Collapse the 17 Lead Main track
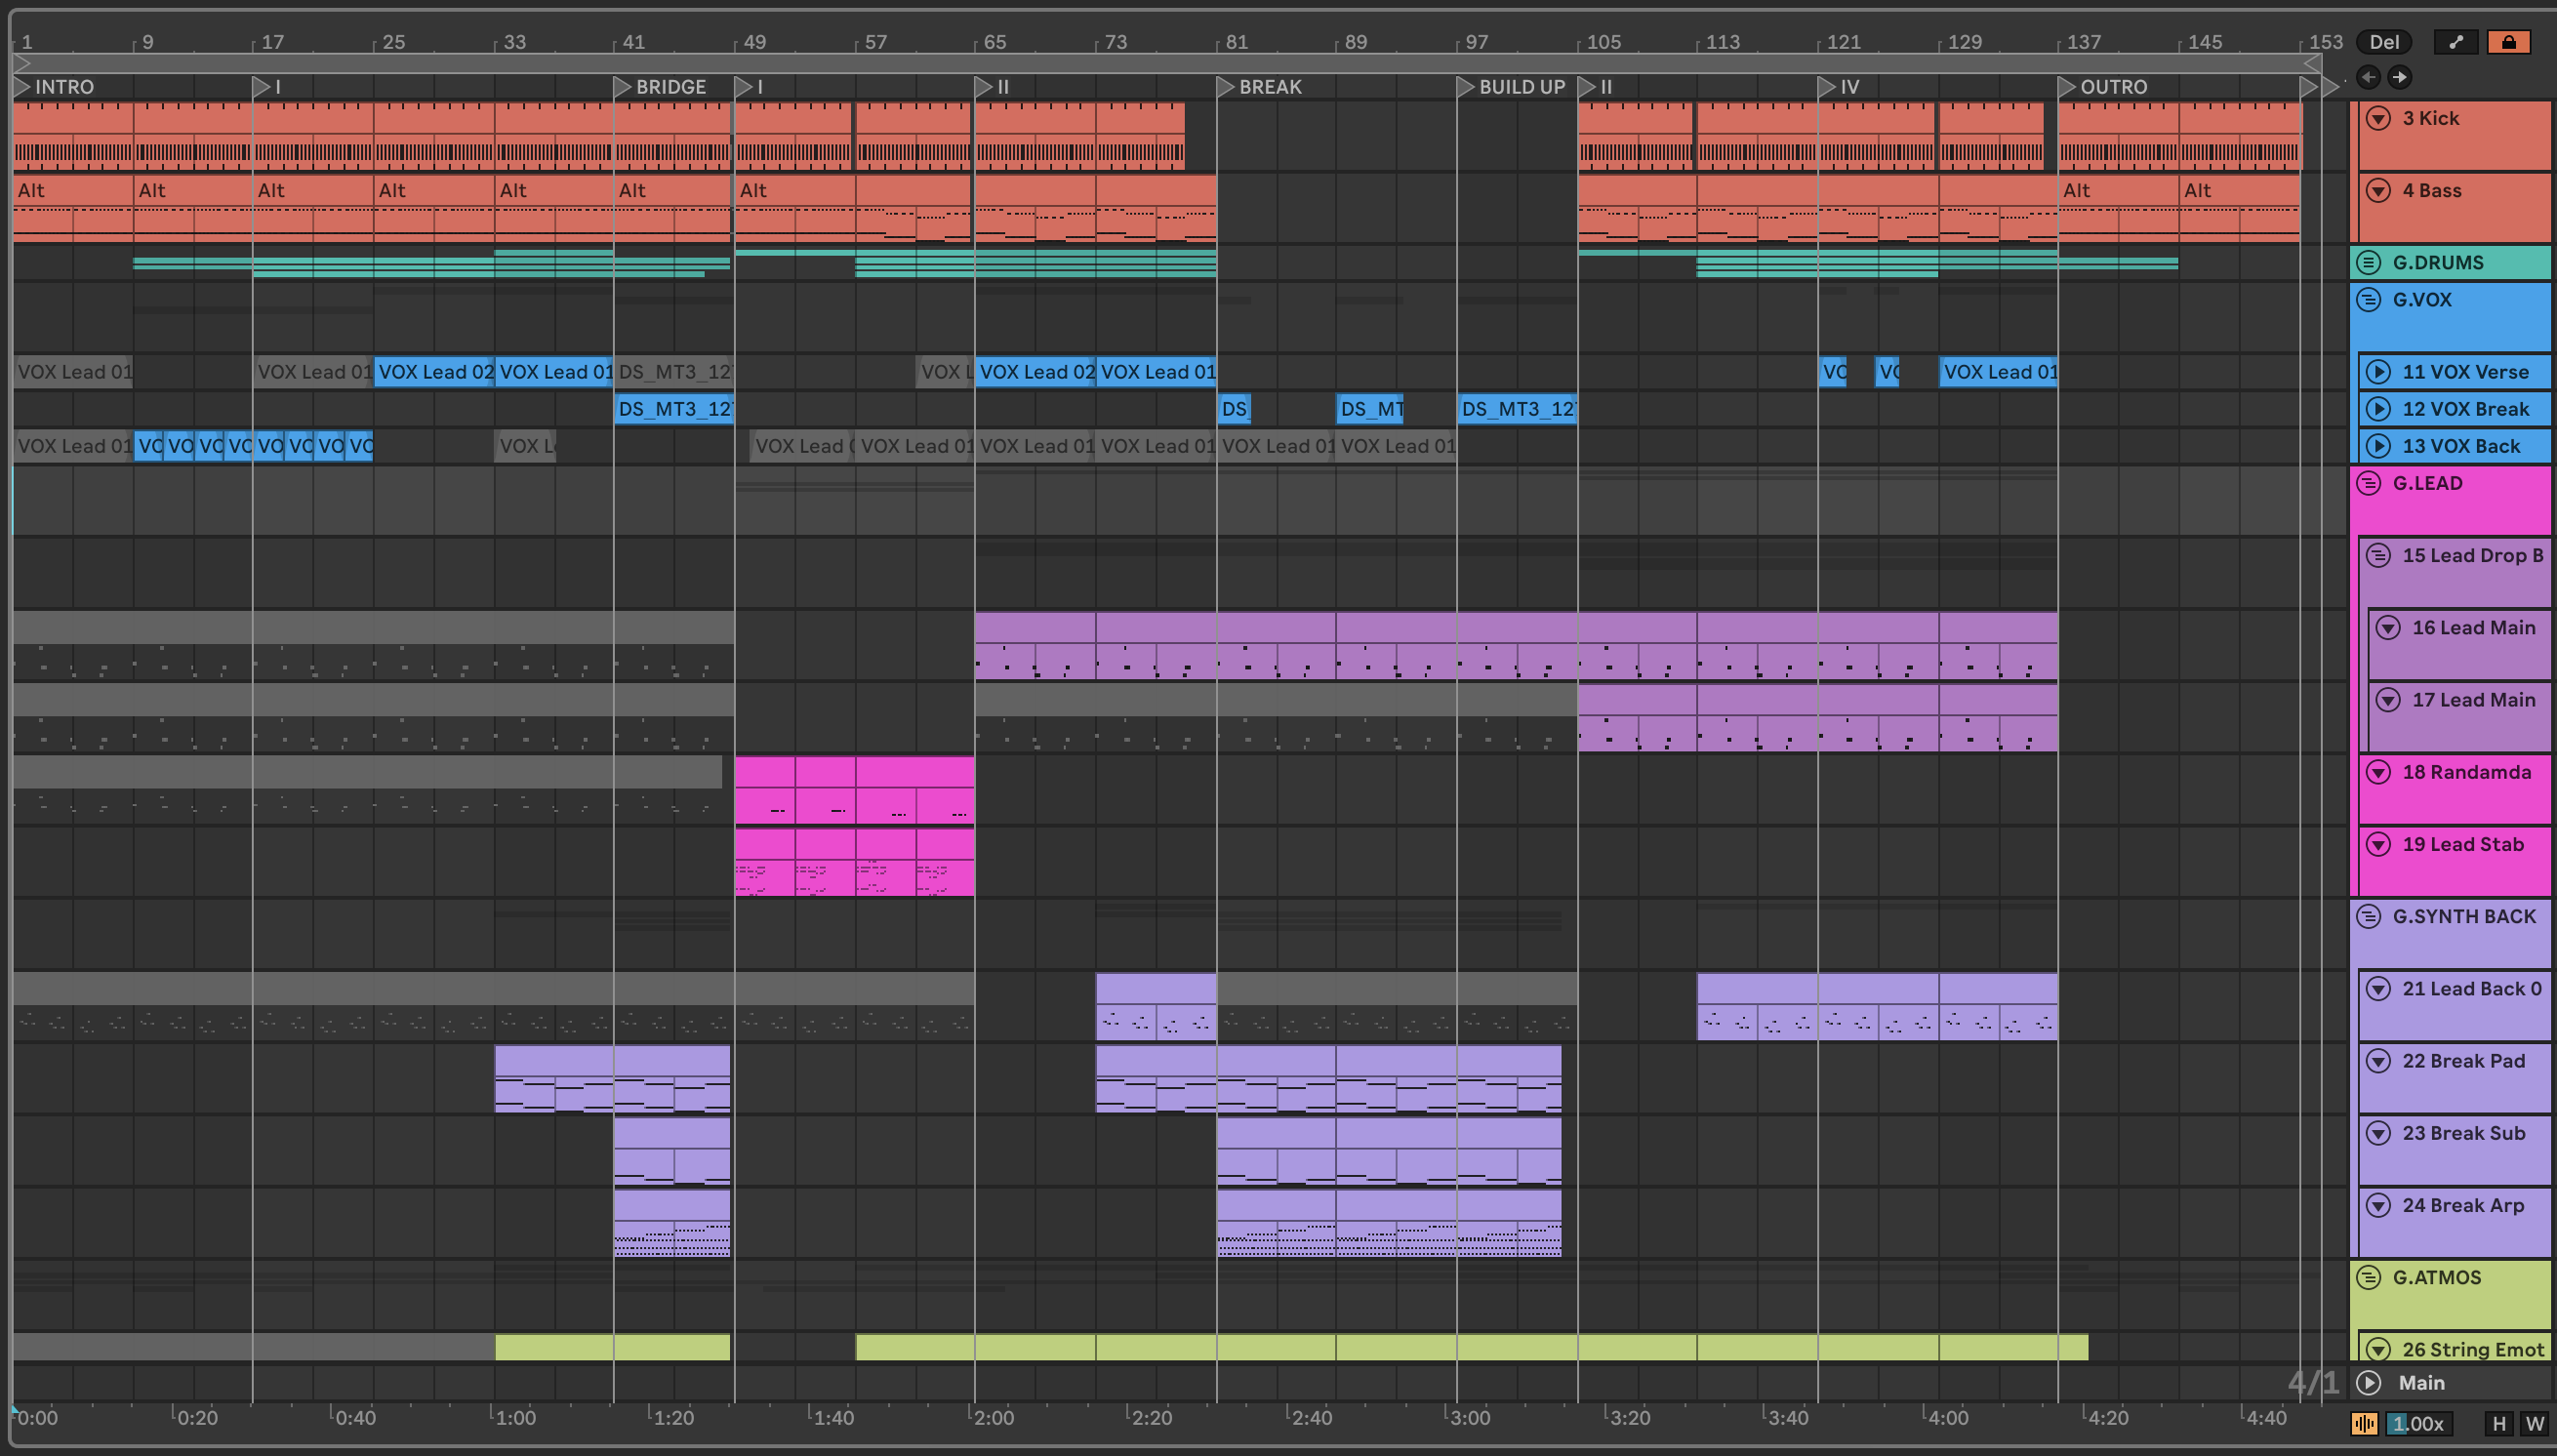The width and height of the screenshot is (2557, 1456). [x=2388, y=699]
